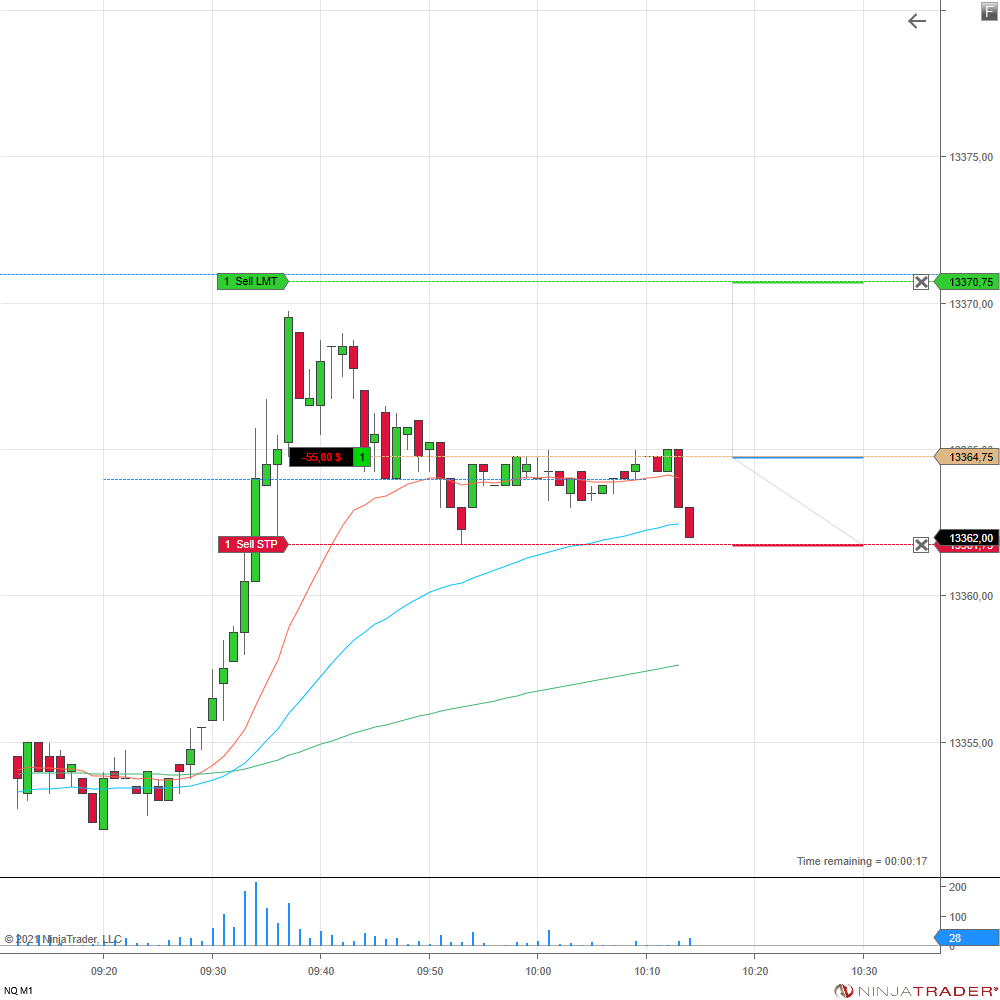Image resolution: width=1000 pixels, height=1000 pixels.
Task: Click the -55,00 $ position PnL label
Action: click(x=321, y=457)
